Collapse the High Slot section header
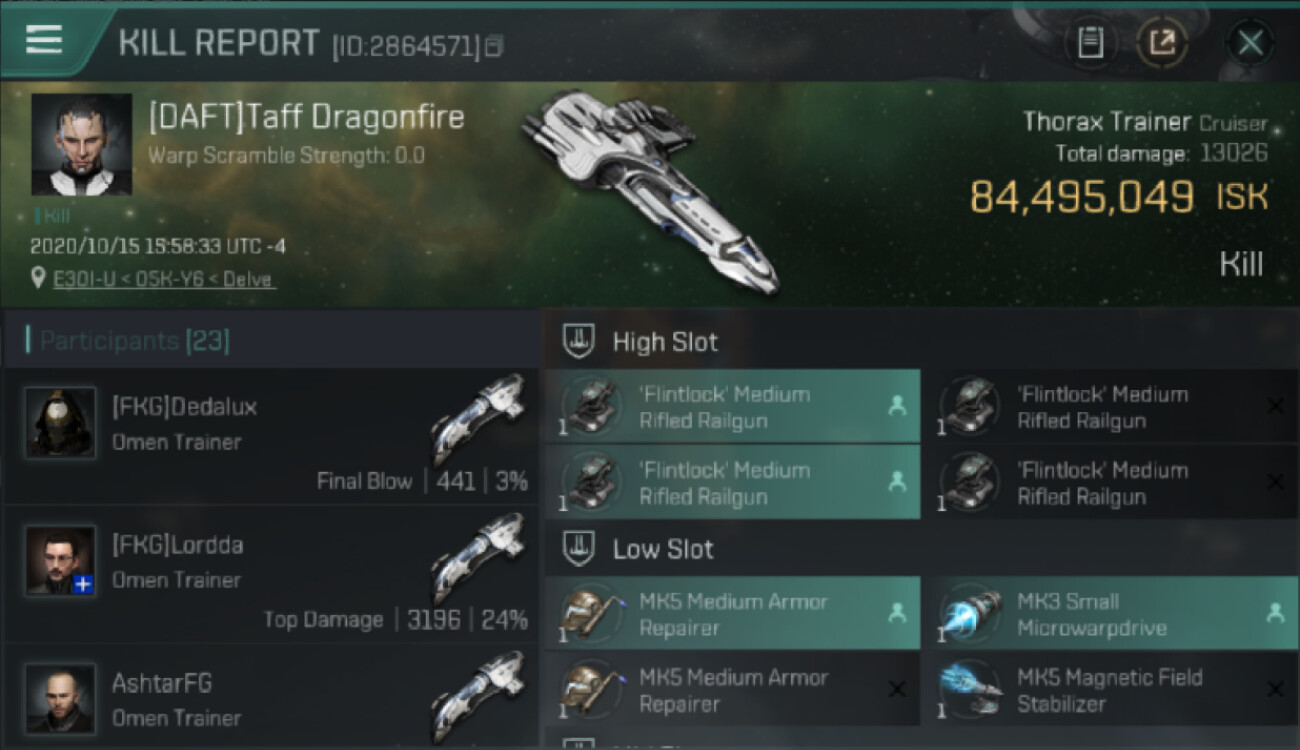This screenshot has width=1300, height=750. click(x=921, y=342)
